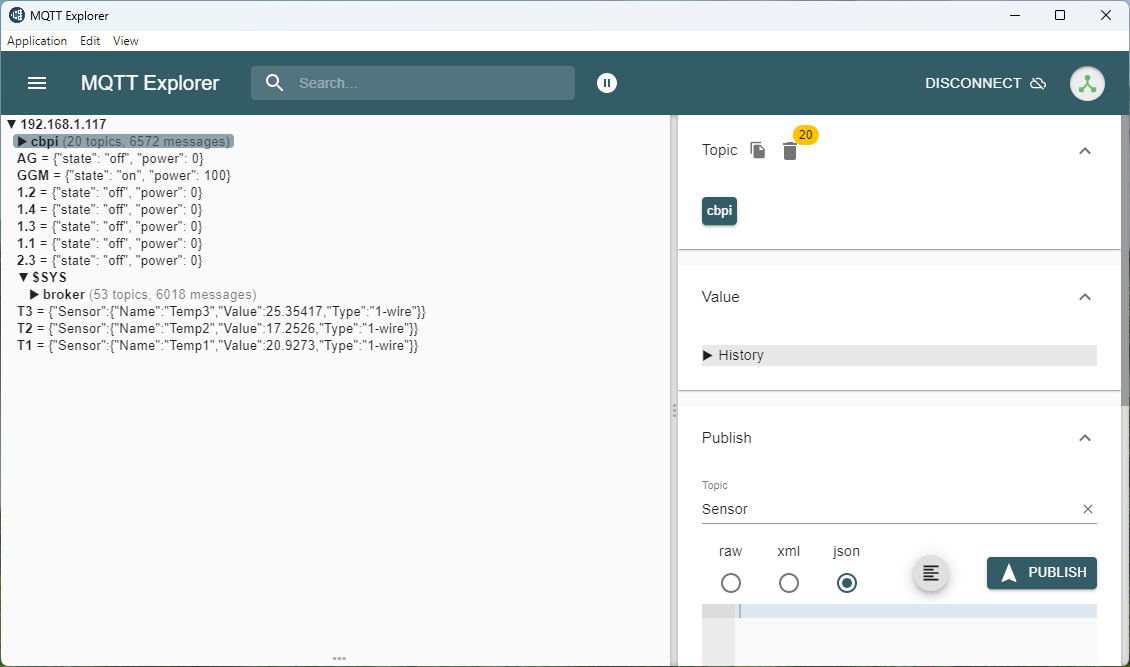This screenshot has width=1130, height=667.
Task: Collapse the $SYS tree node
Action: (24, 277)
